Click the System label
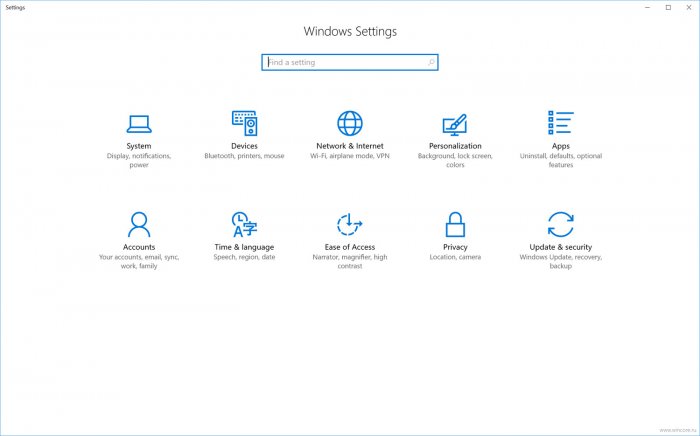 [x=139, y=146]
